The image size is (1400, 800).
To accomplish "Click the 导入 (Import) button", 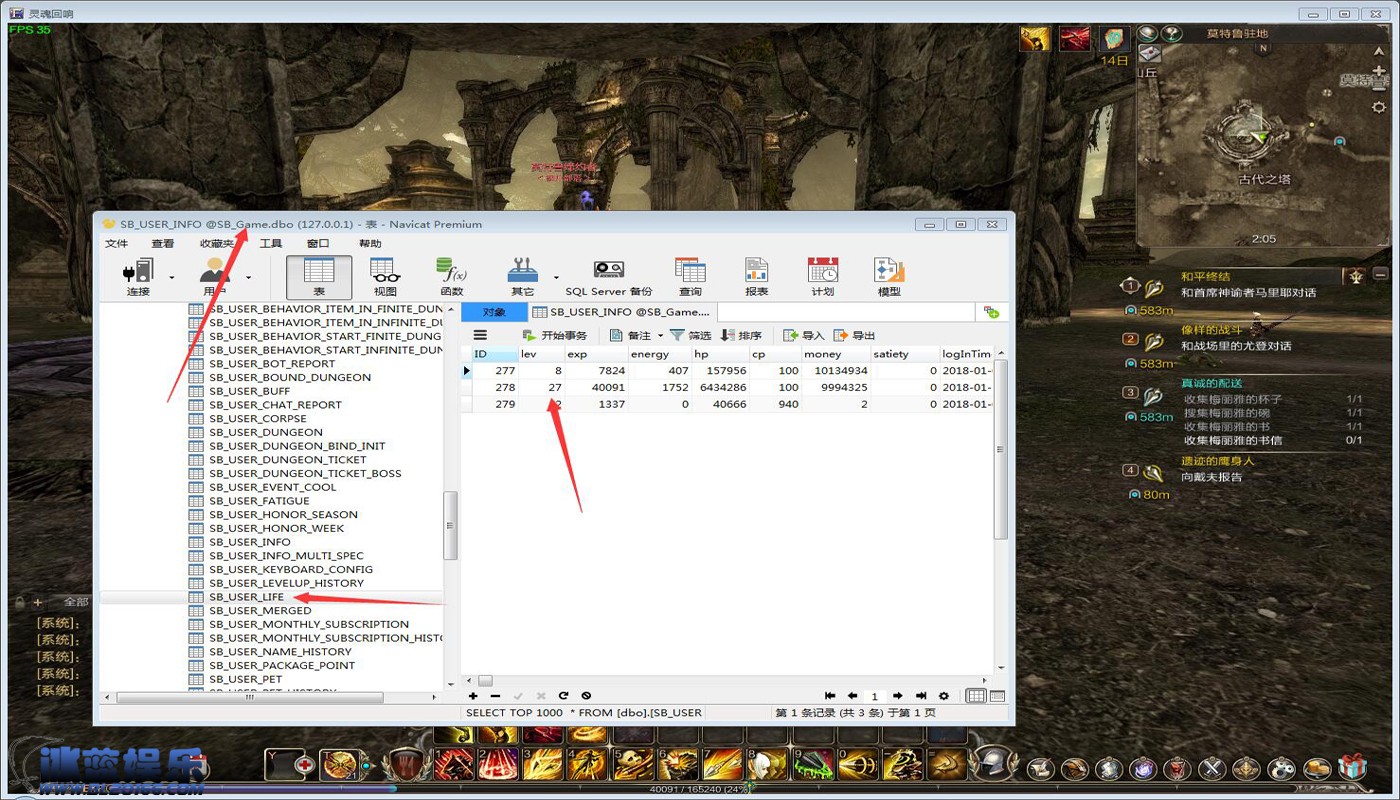I will [804, 335].
